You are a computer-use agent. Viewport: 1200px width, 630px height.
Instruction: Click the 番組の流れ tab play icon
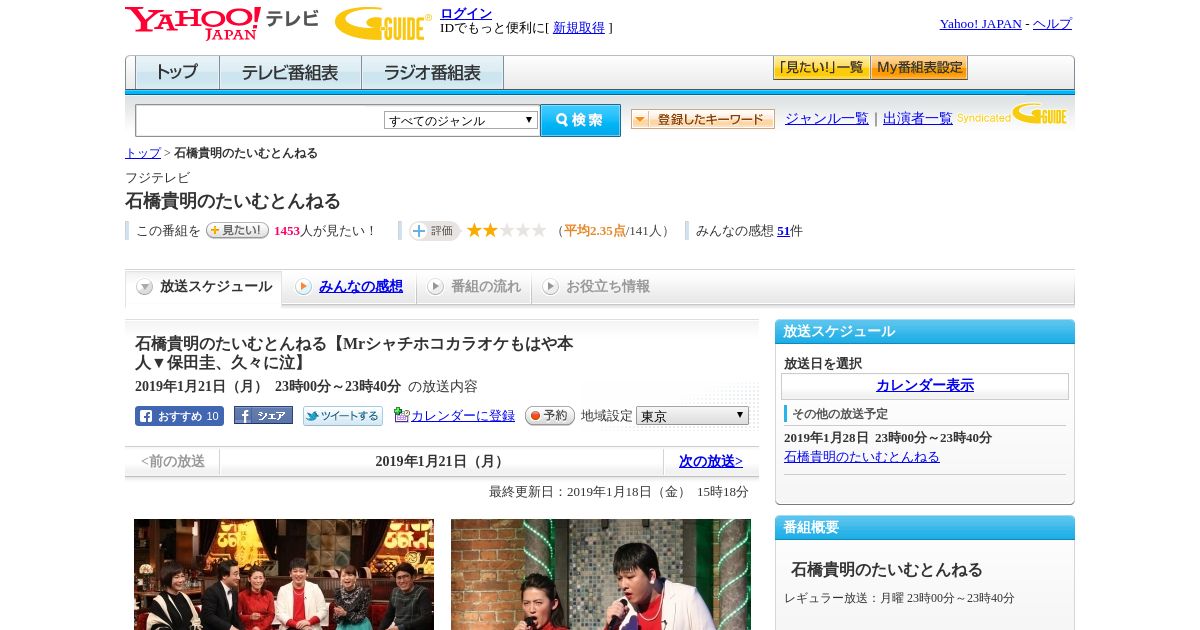click(x=435, y=287)
